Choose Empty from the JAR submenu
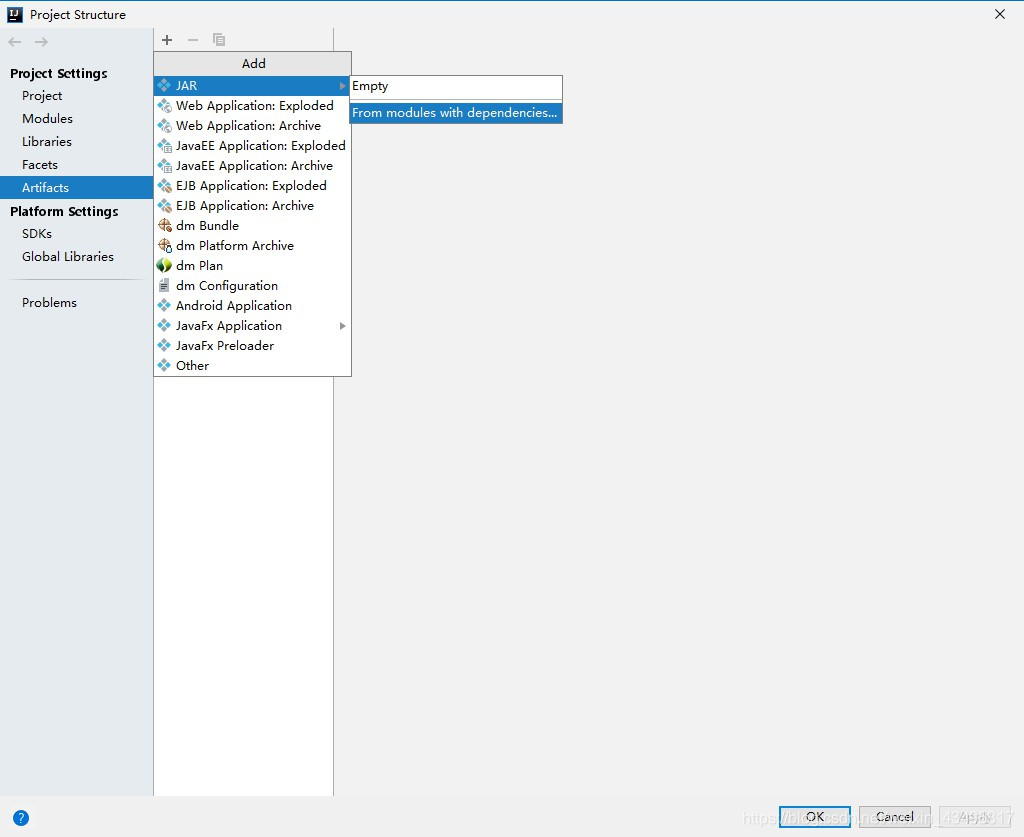Image resolution: width=1024 pixels, height=837 pixels. coord(456,86)
